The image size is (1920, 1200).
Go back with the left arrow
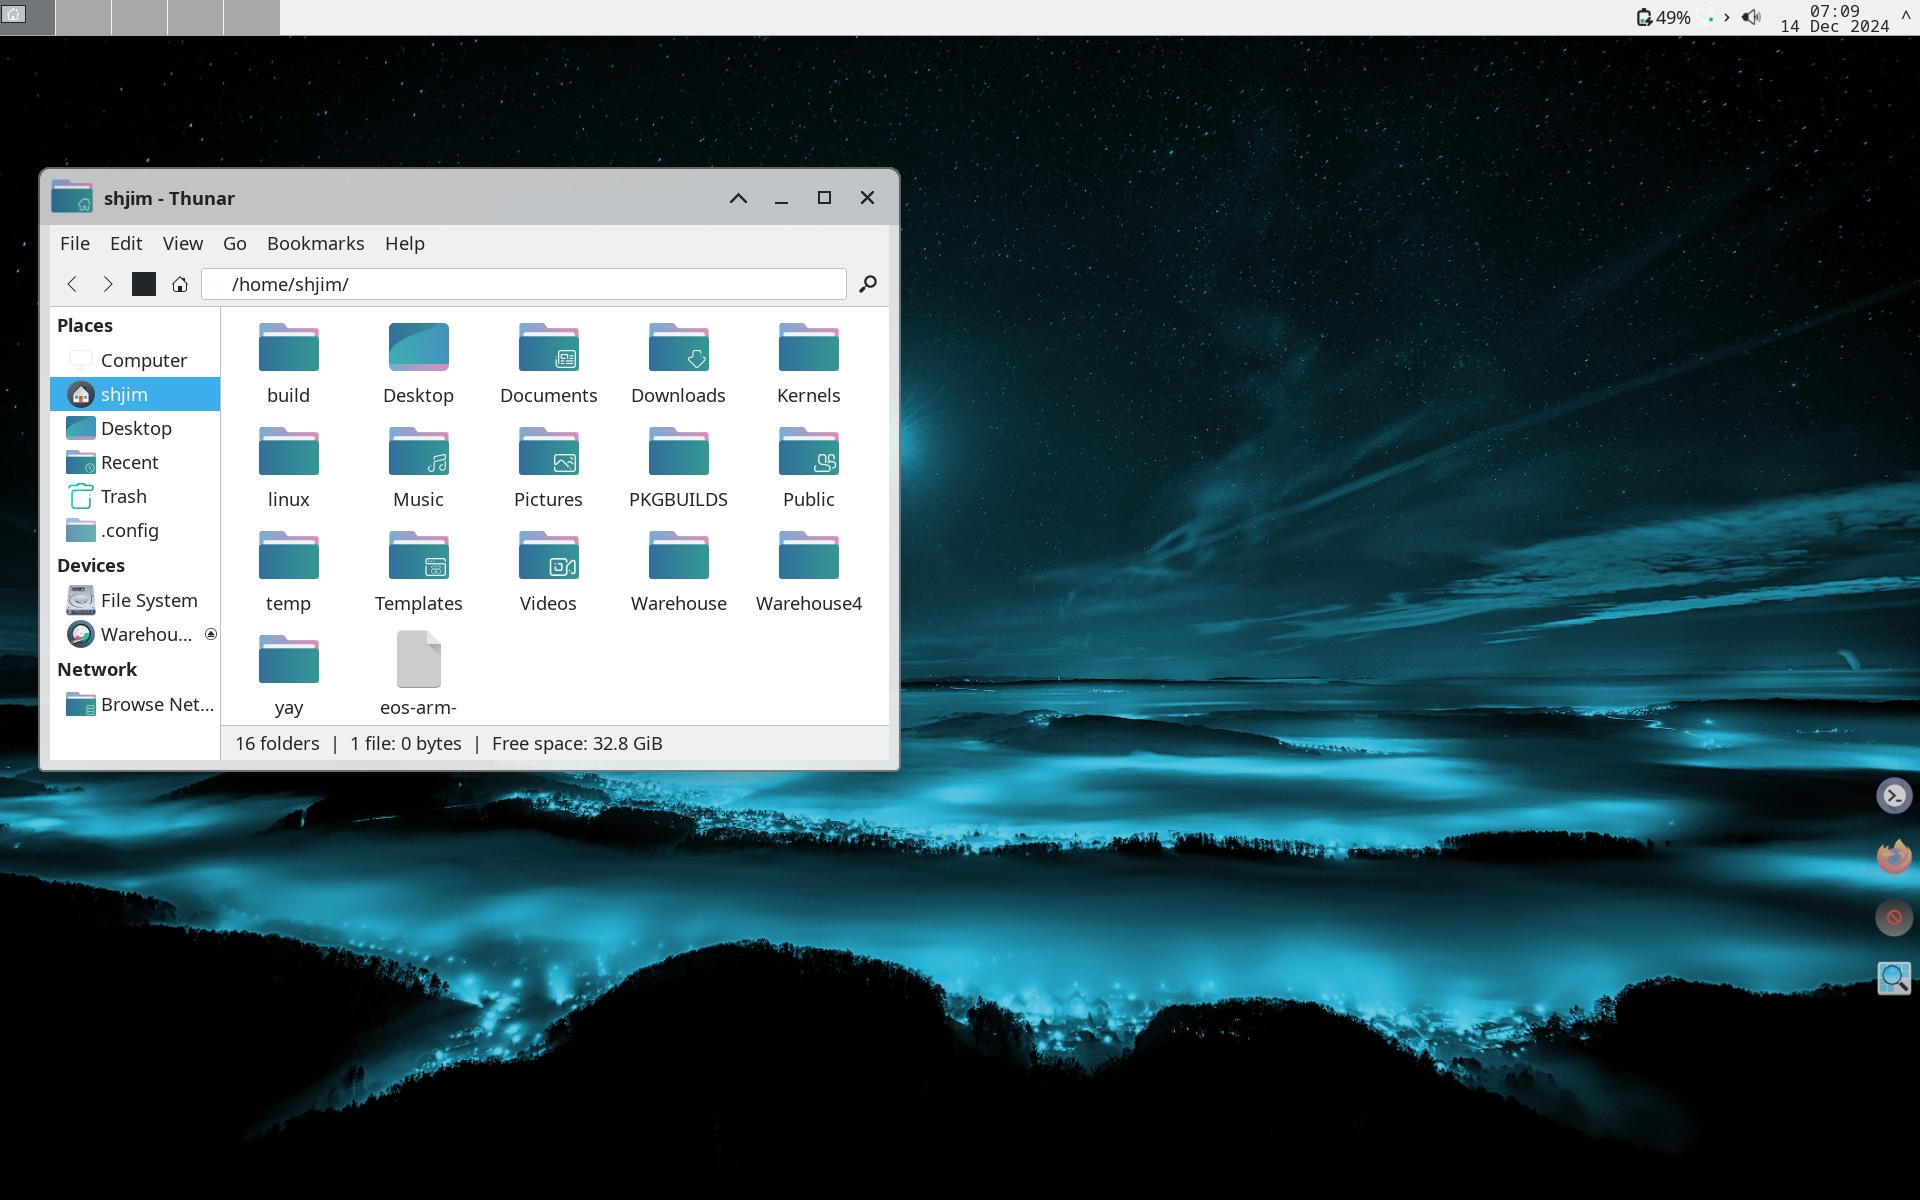[72, 284]
